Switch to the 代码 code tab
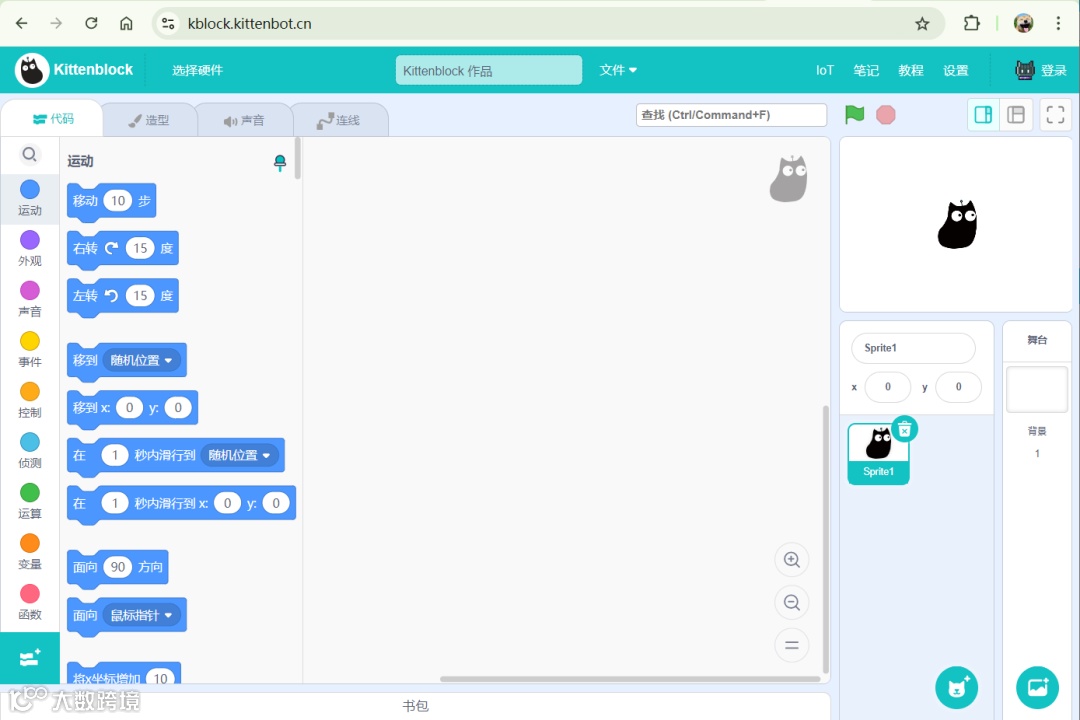This screenshot has height=720, width=1080. (x=53, y=119)
